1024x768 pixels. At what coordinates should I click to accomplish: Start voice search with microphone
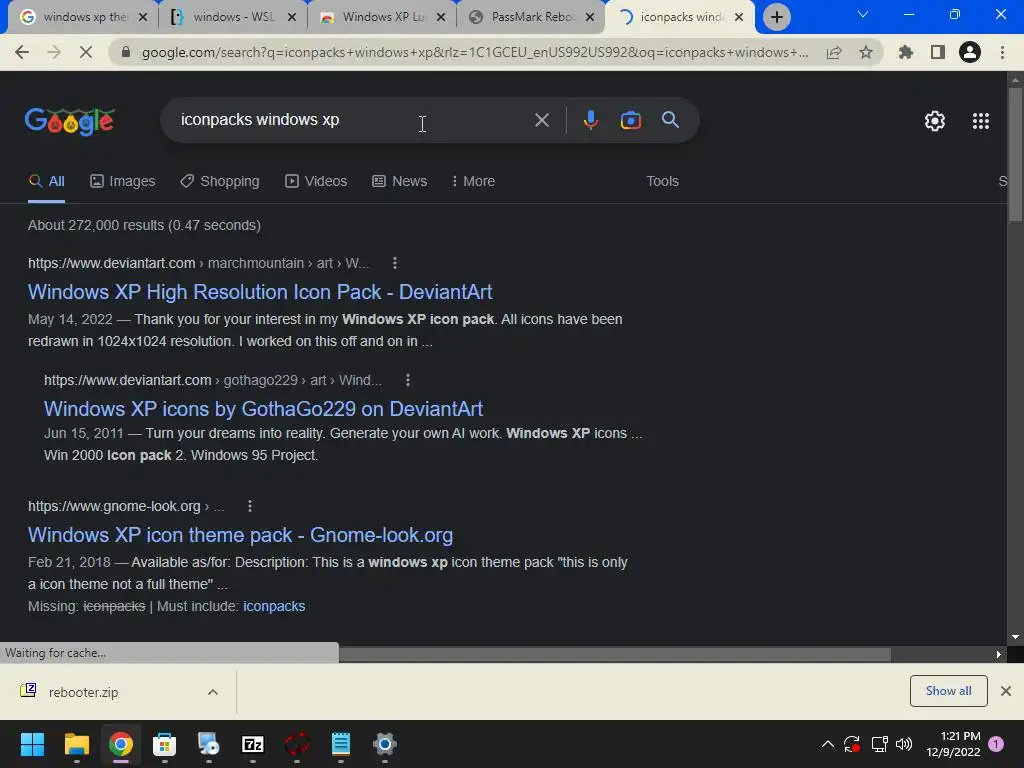pos(590,120)
